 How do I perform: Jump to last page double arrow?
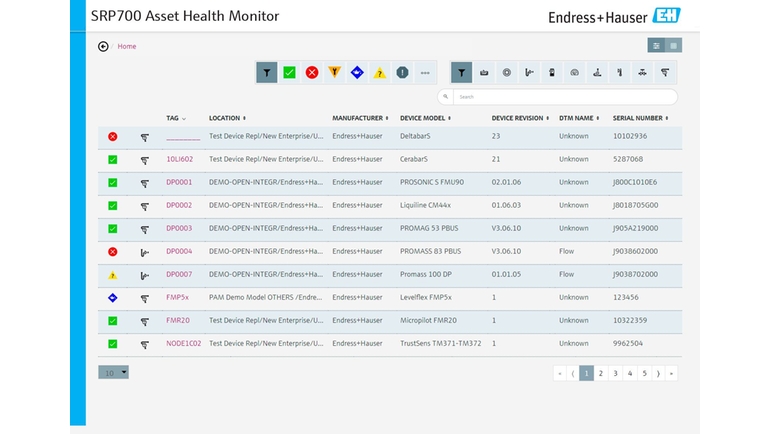(x=671, y=374)
